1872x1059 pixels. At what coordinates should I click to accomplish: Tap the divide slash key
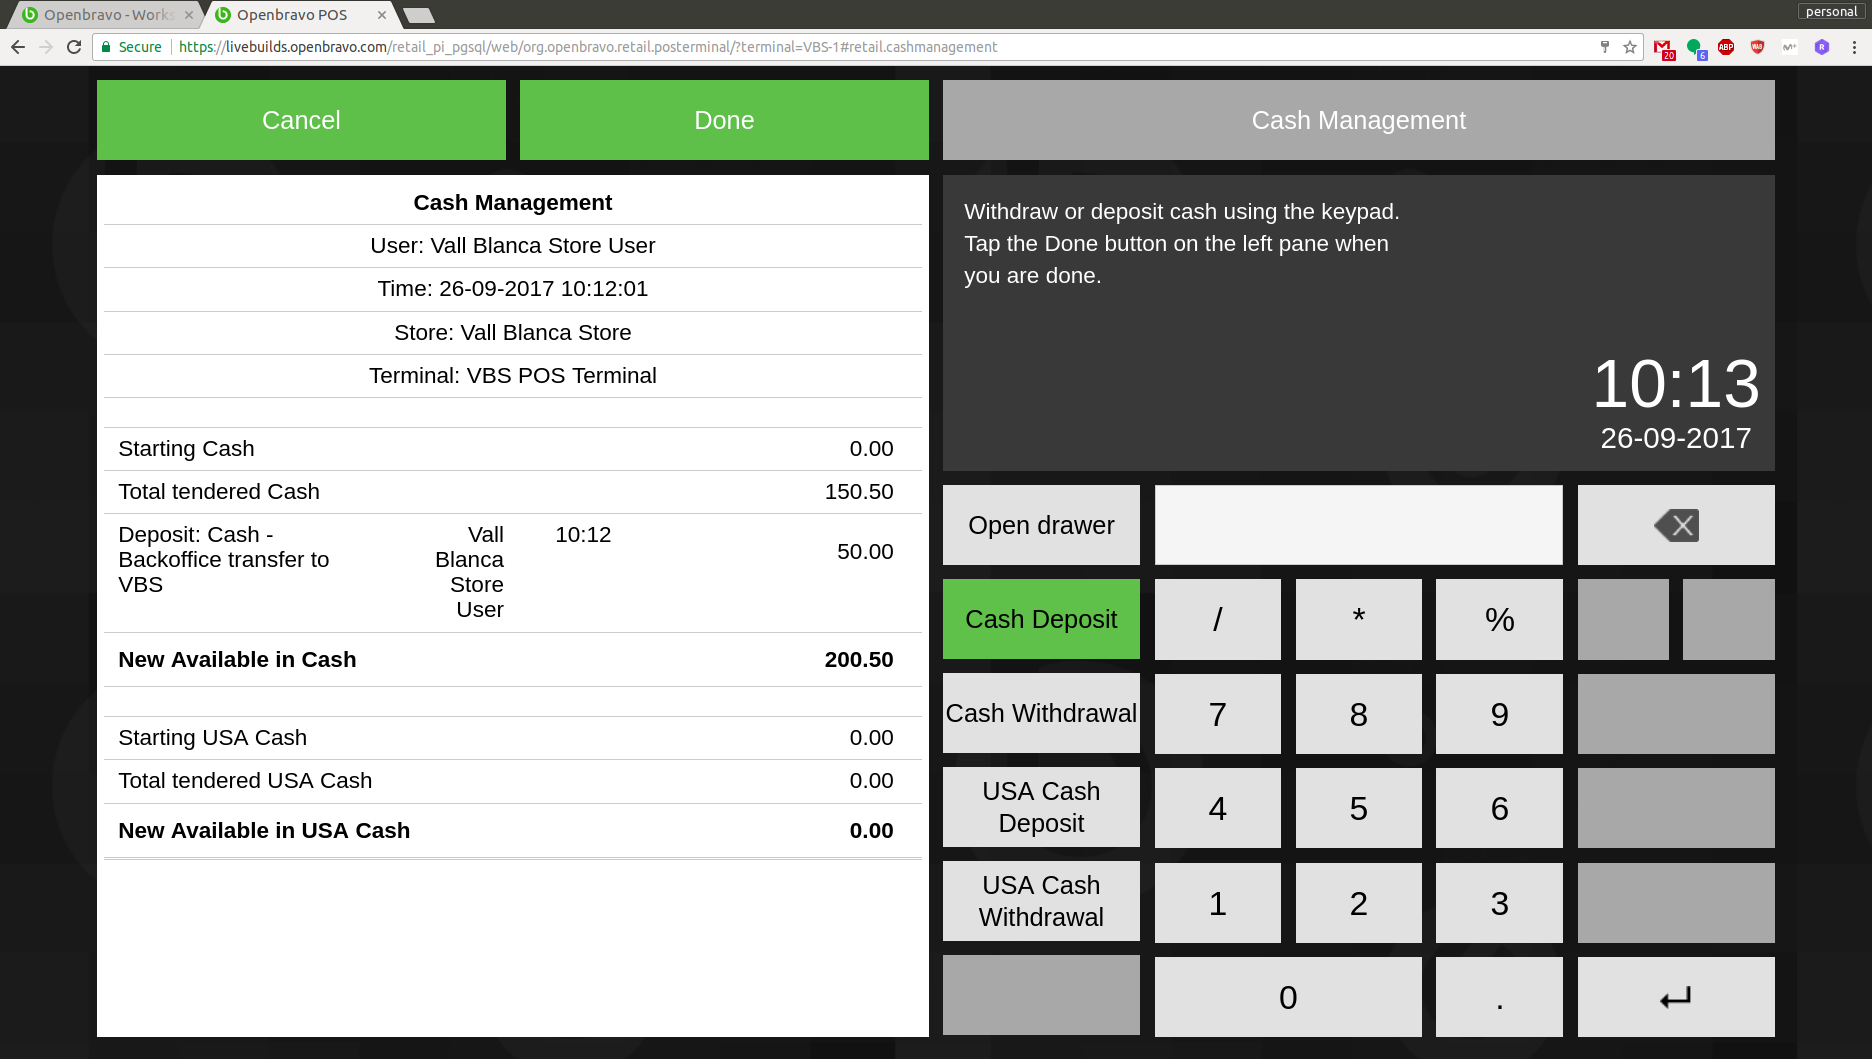(1217, 619)
